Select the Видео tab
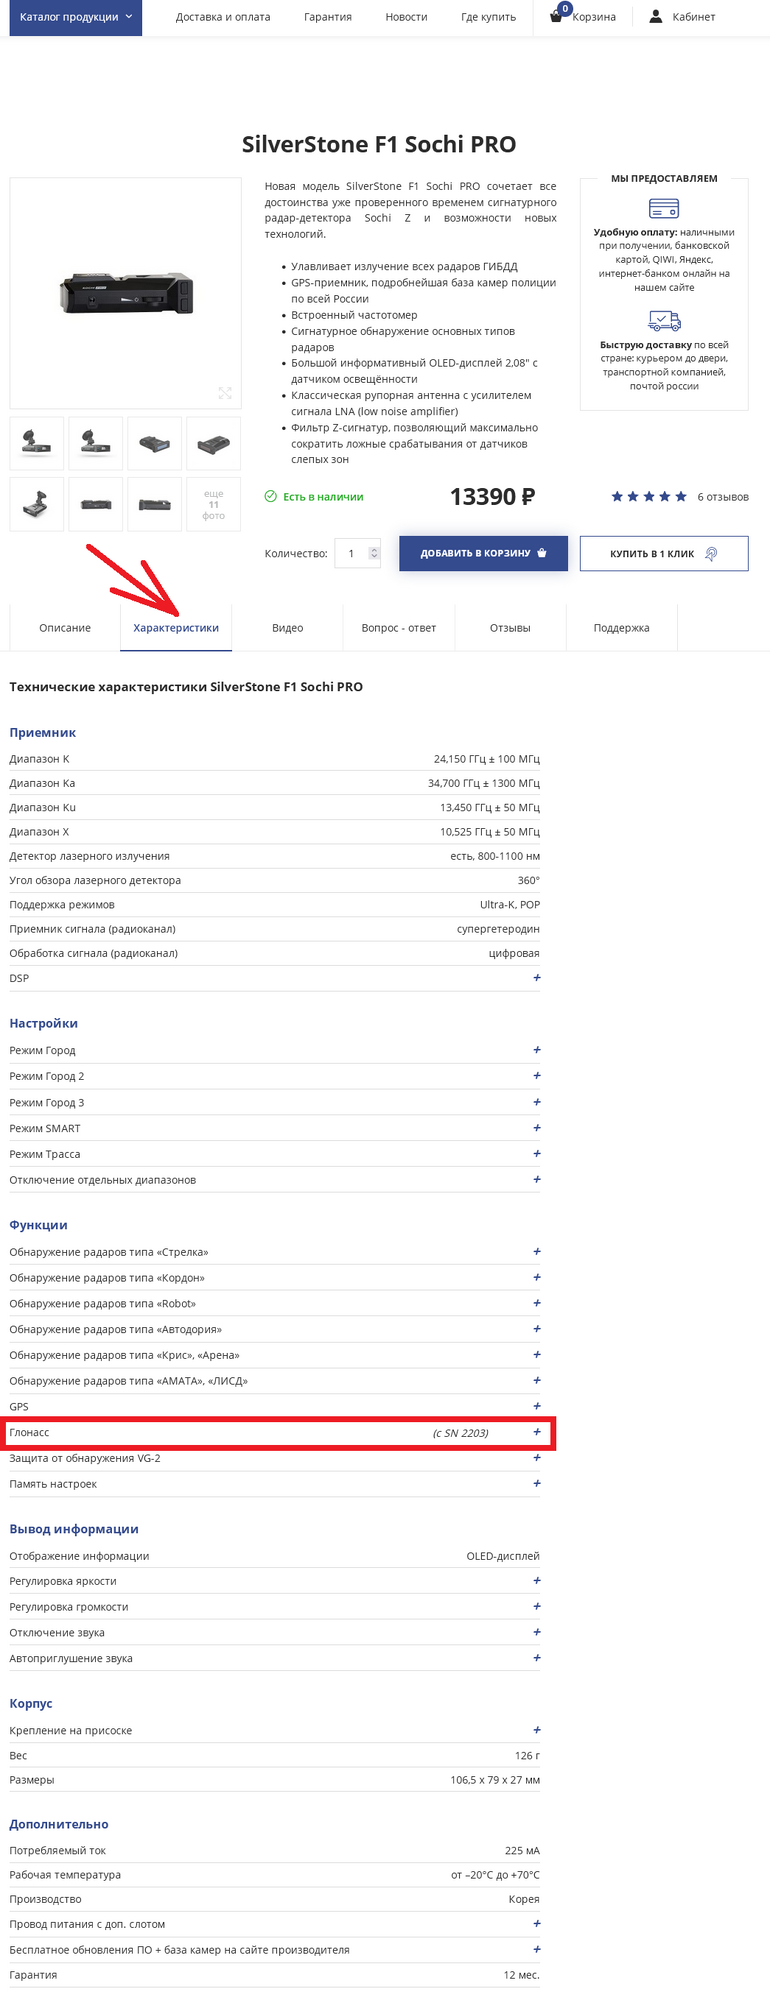 point(287,628)
